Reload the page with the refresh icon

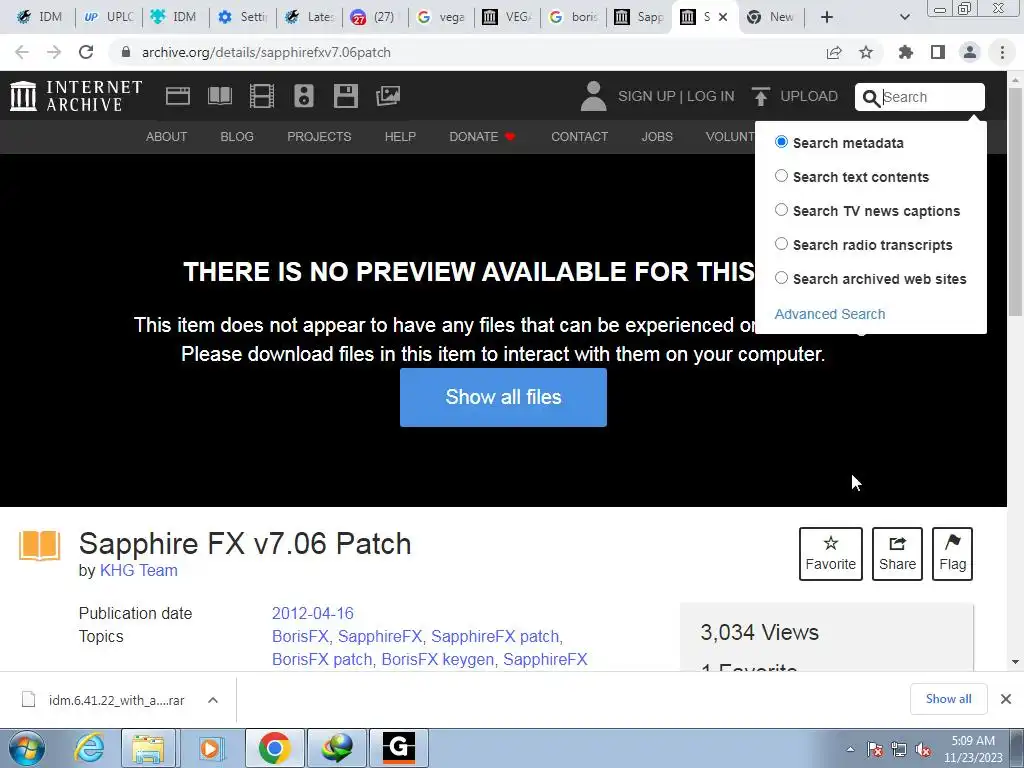(x=86, y=52)
